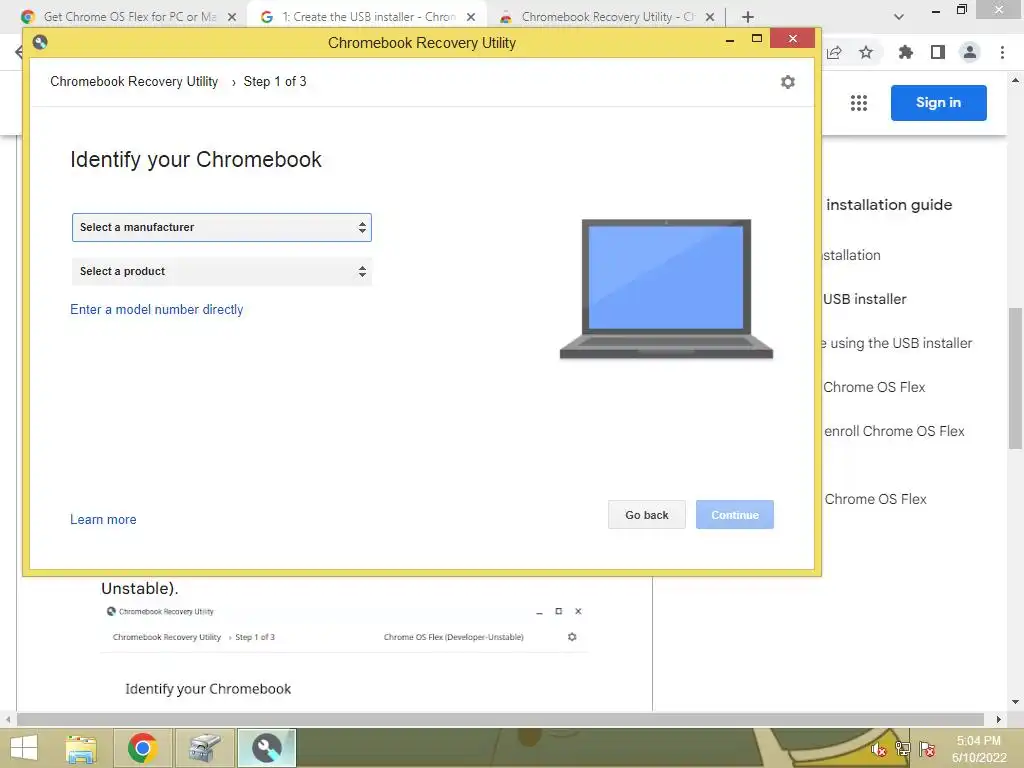This screenshot has width=1024, height=768.
Task: Open the Action Center flag icon
Action: coord(927,749)
